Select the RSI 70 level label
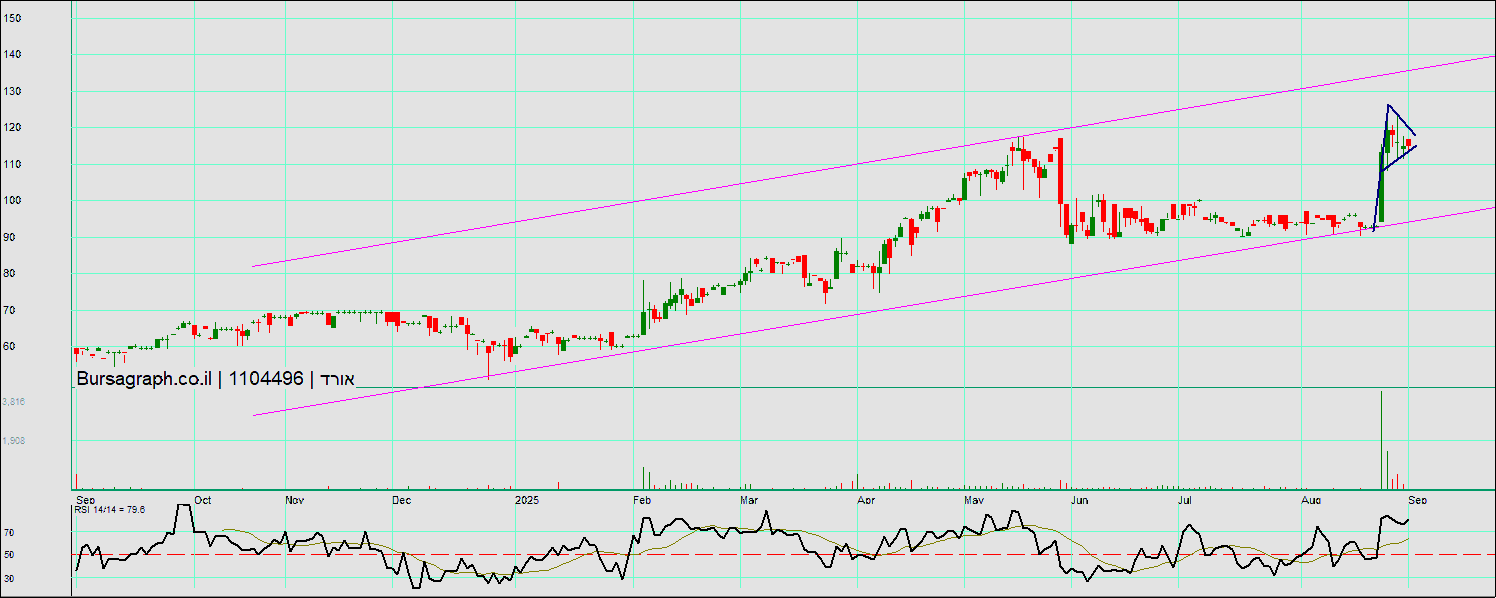Viewport: 1496px width, 598px height. pyautogui.click(x=8, y=533)
